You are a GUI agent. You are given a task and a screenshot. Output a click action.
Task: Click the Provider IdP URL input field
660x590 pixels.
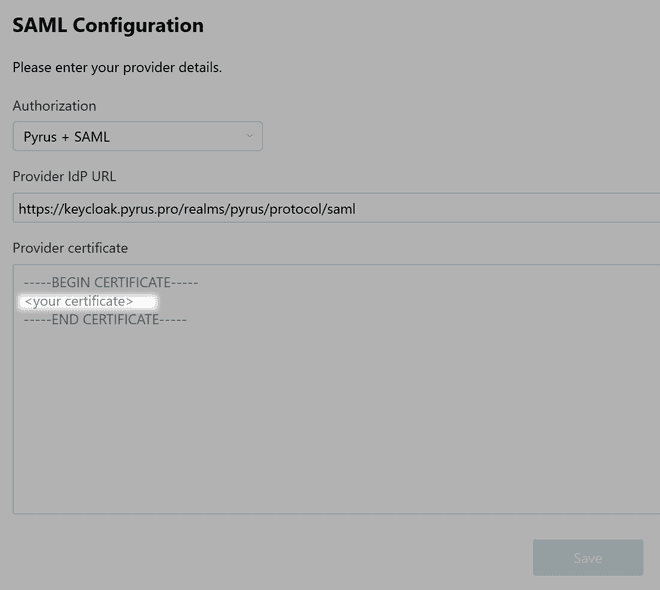[336, 209]
